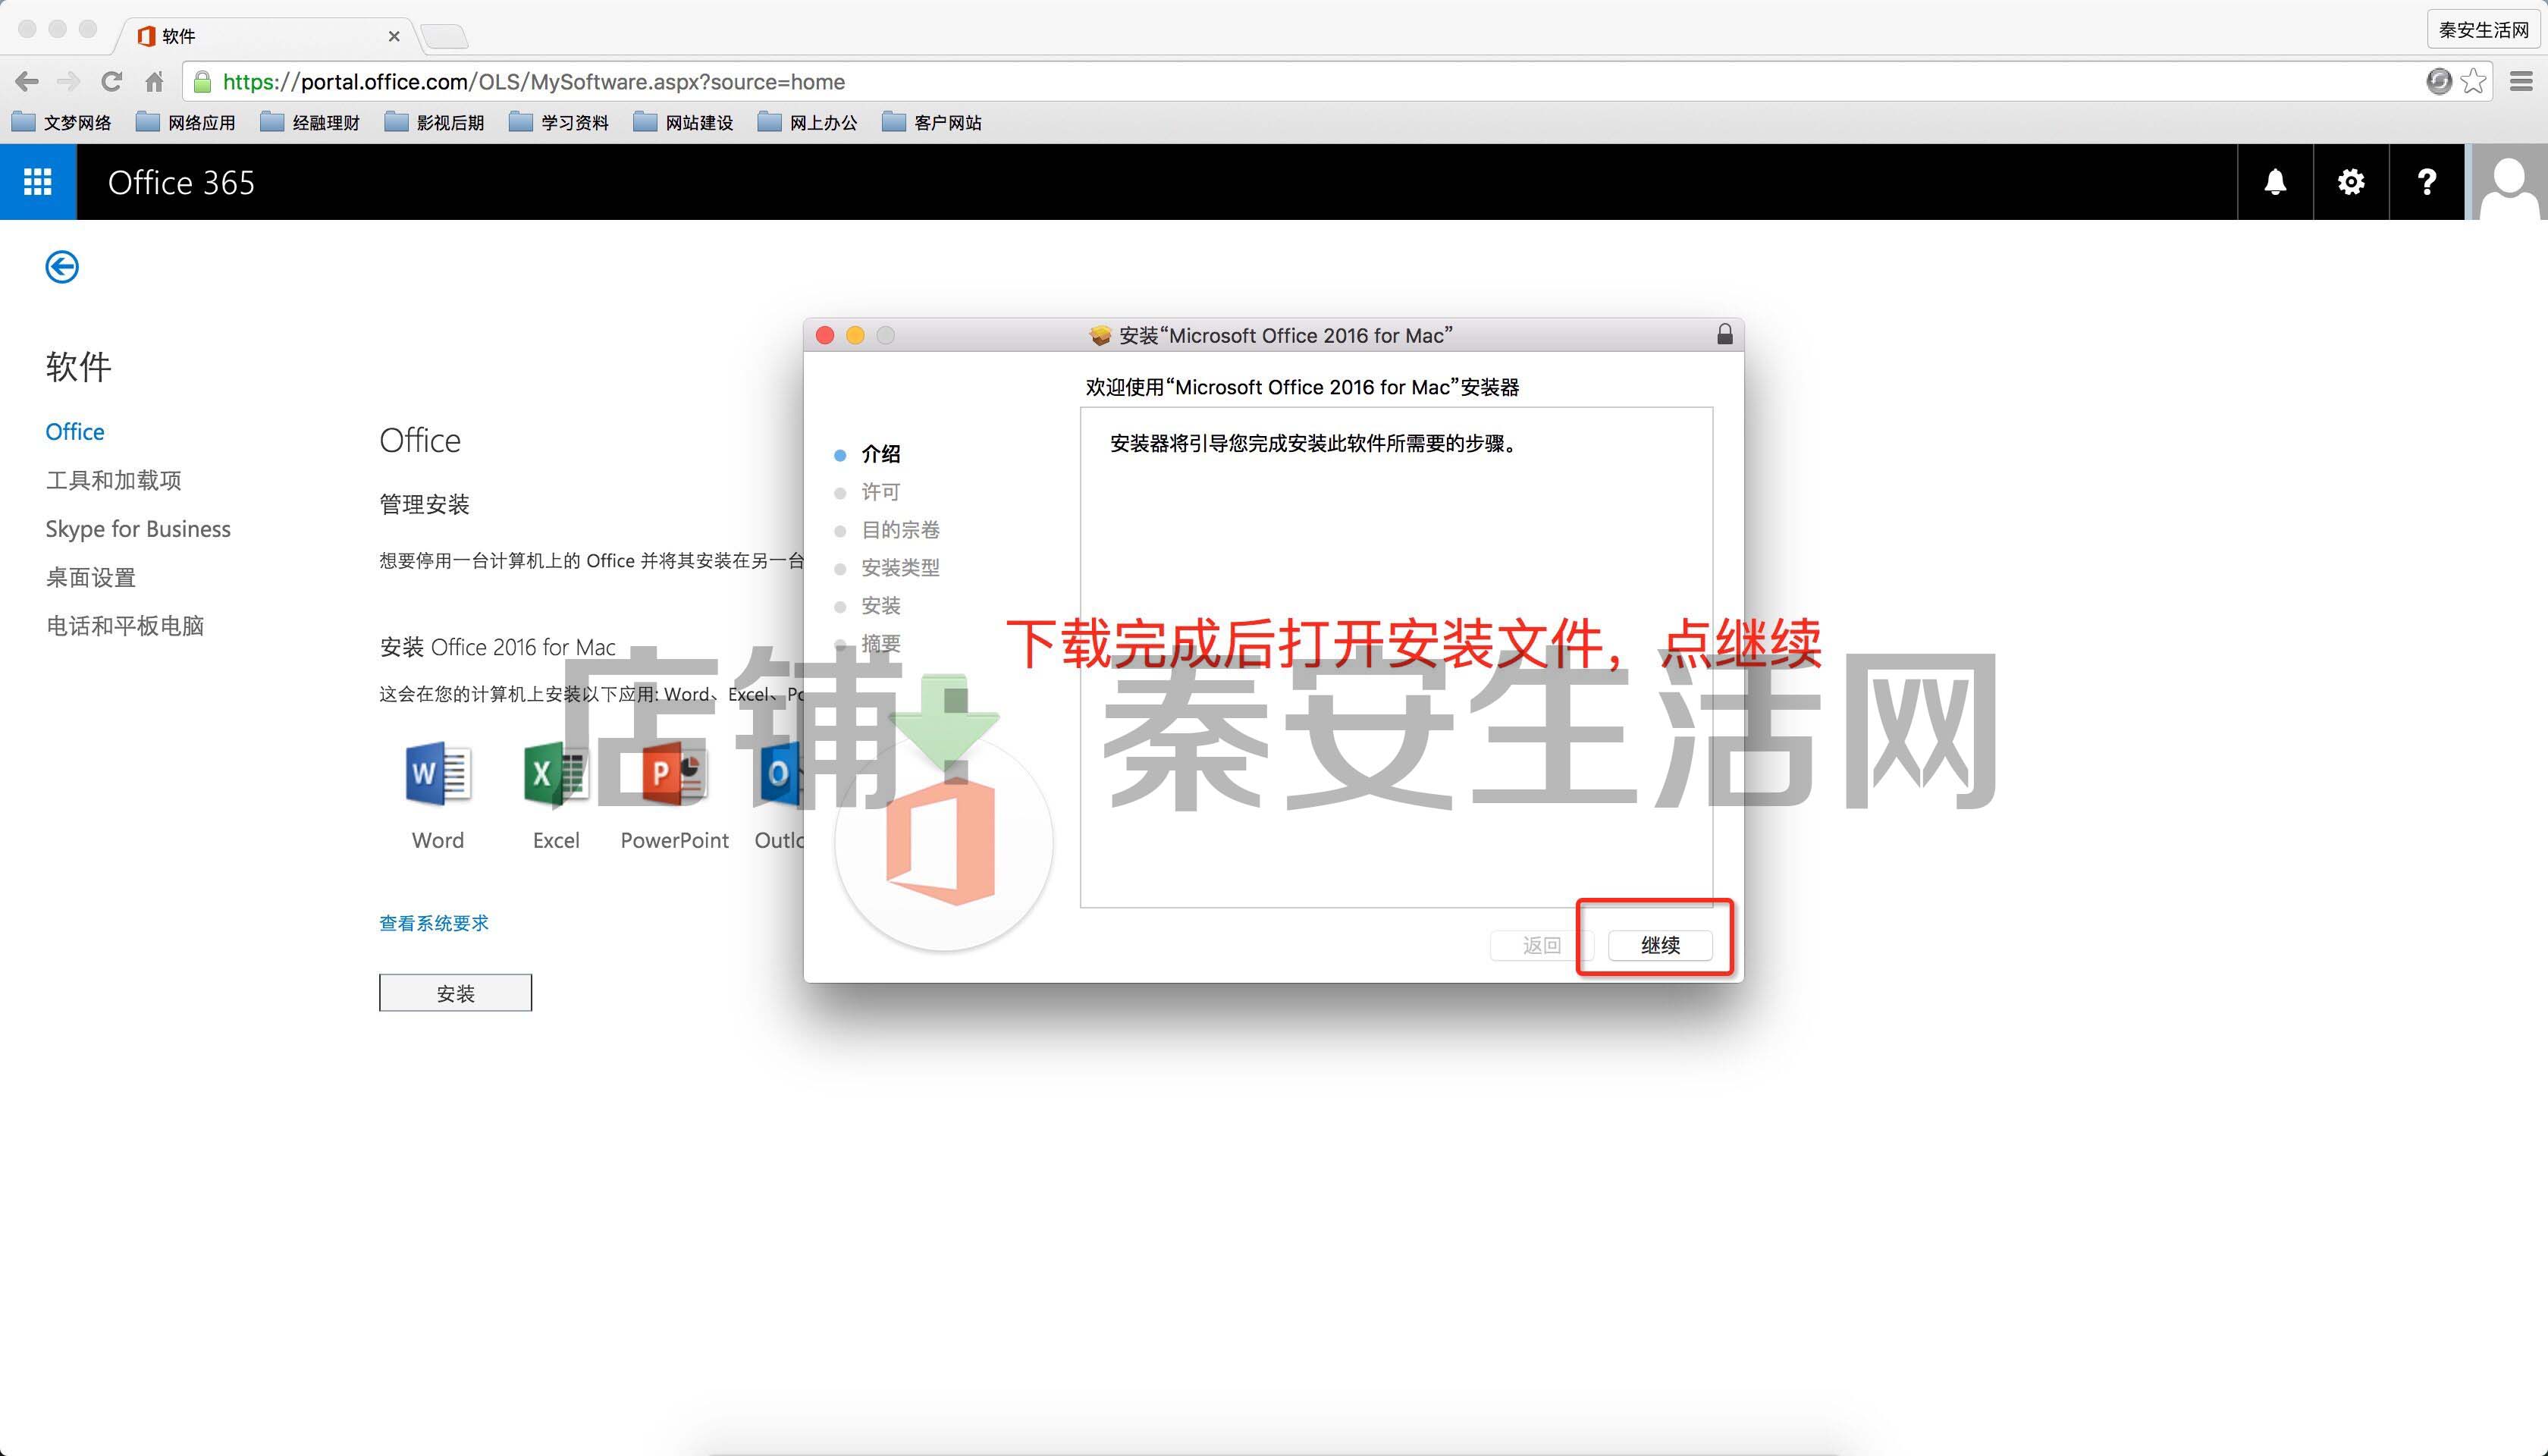Click the Office 365 header title

point(181,182)
